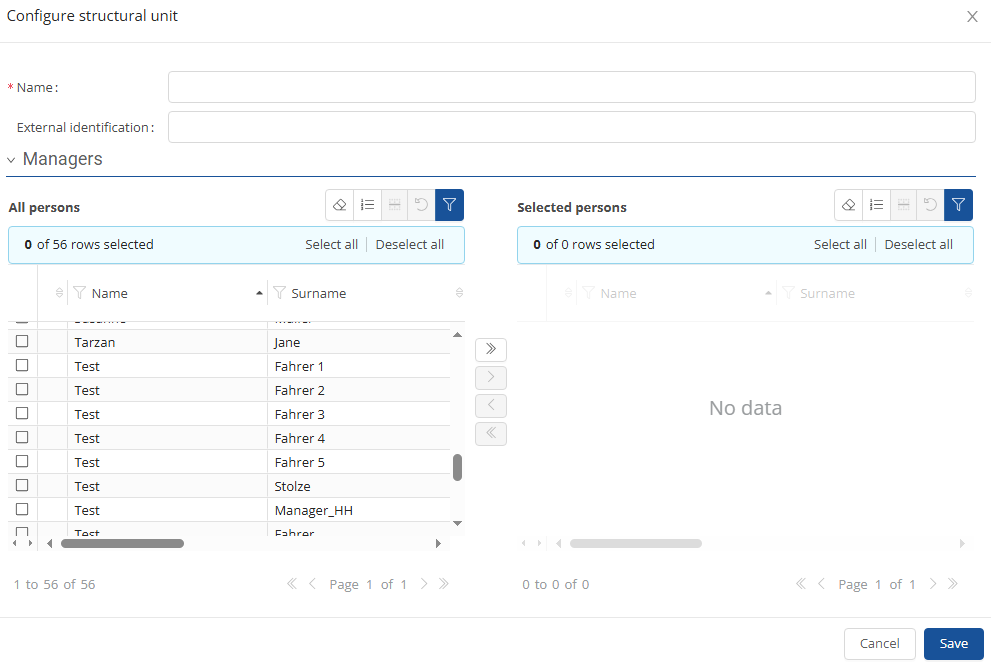Click the filter icon in Surname column header
Screen dimensions: 991x665
point(280,293)
